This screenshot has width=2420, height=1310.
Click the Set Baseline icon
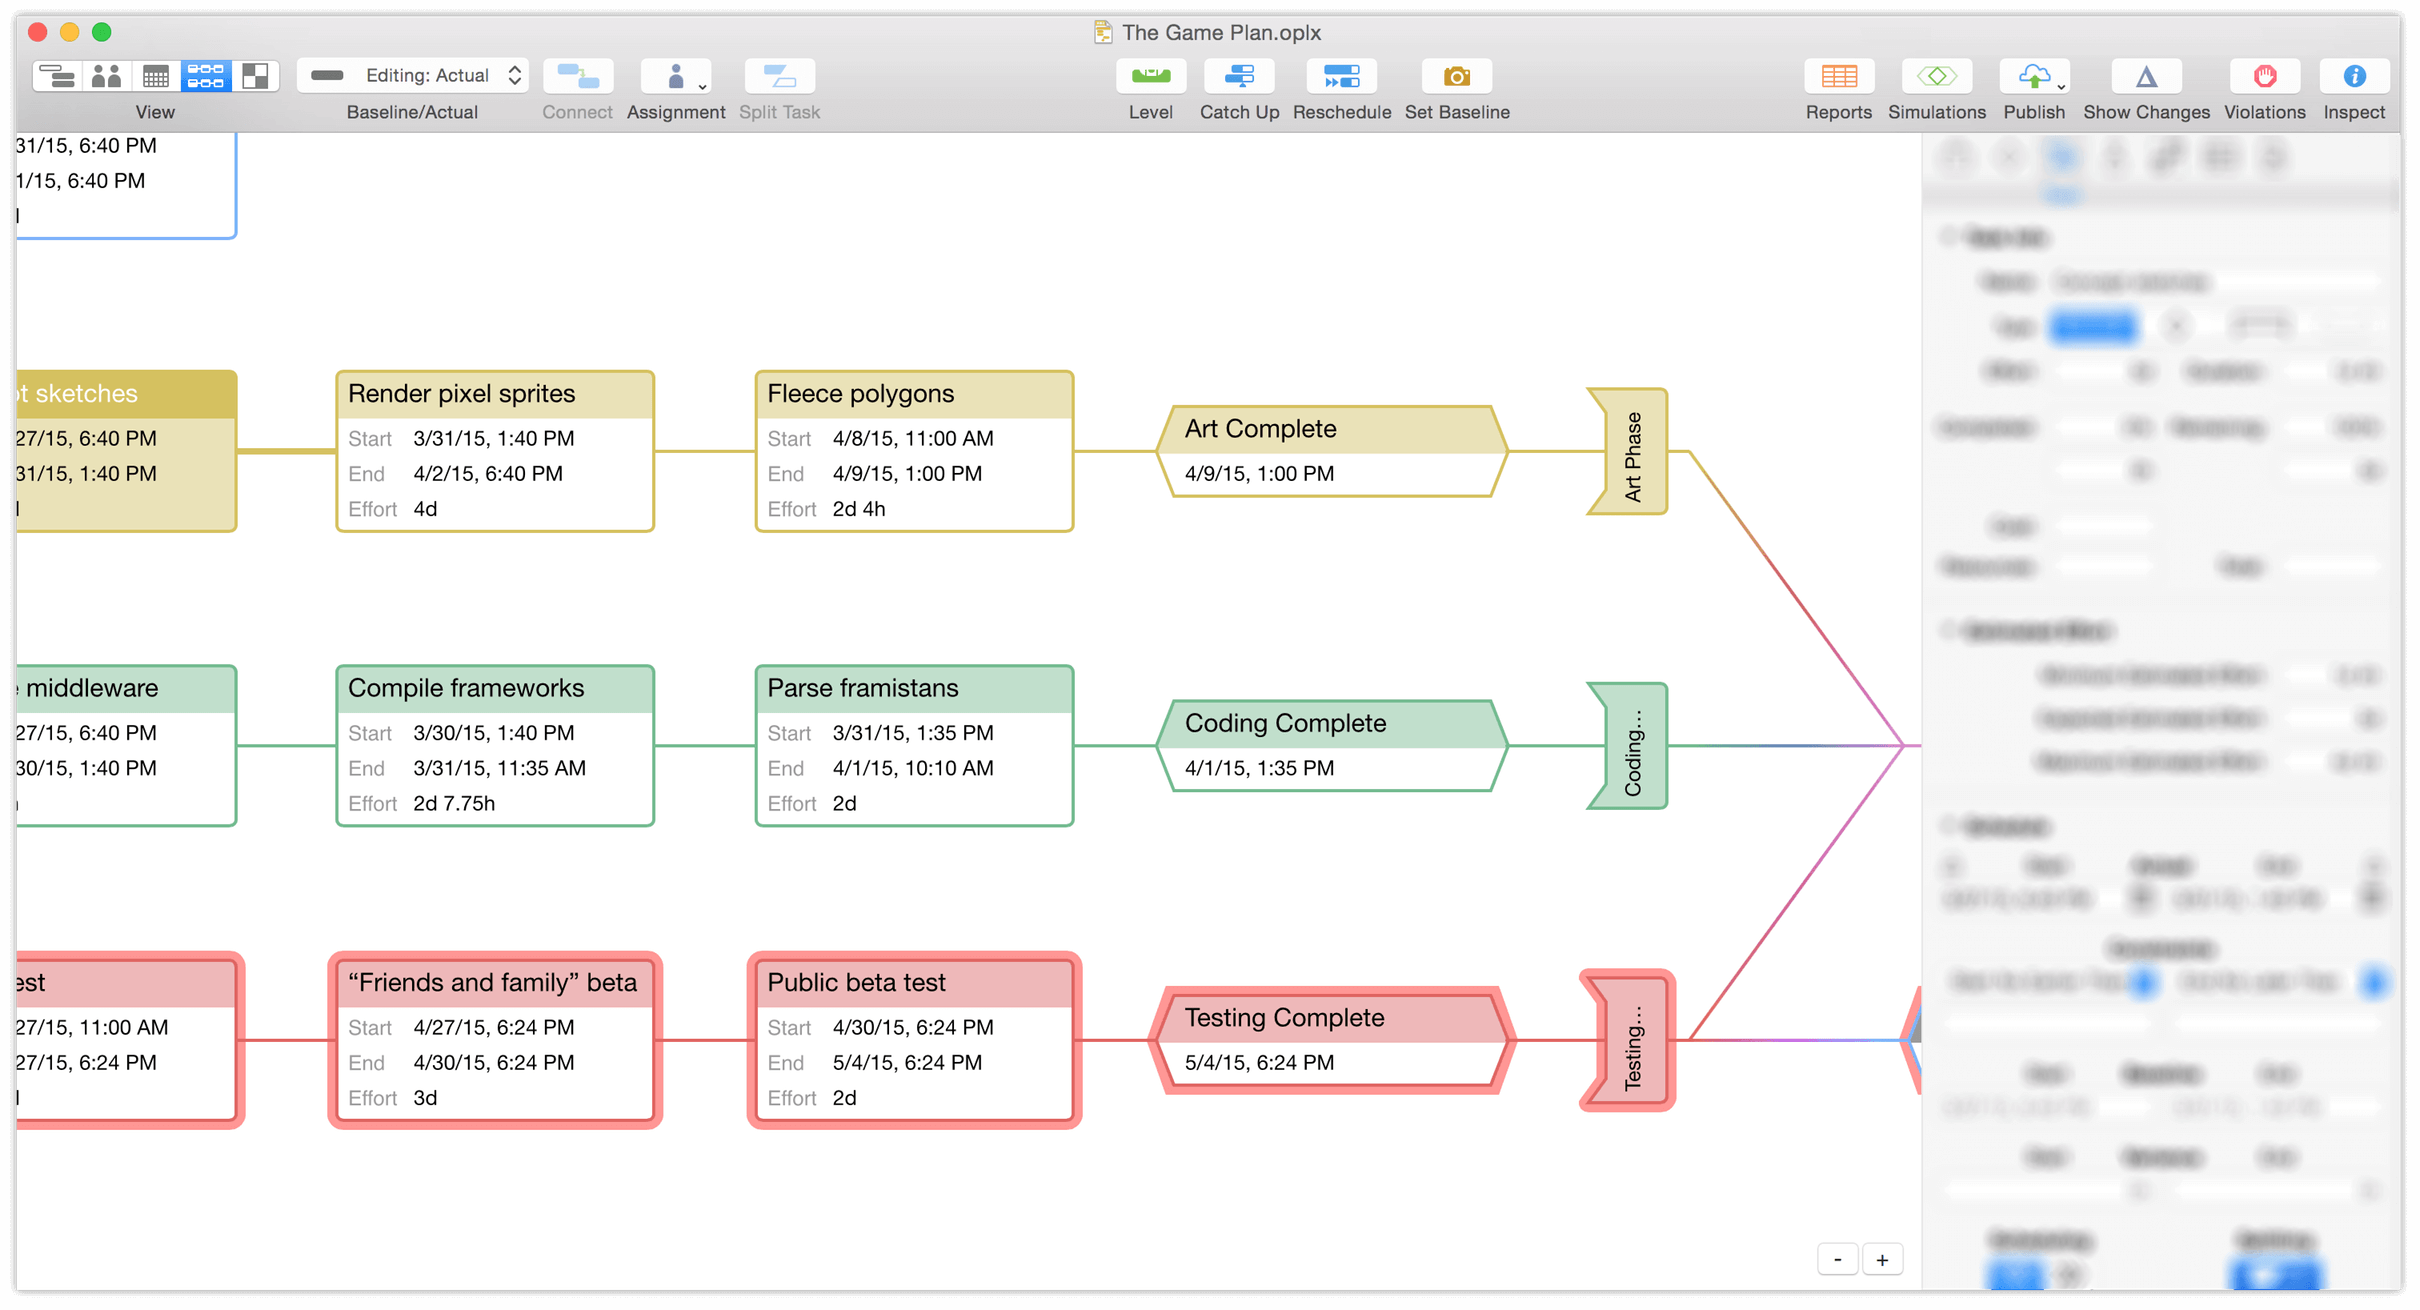coord(1454,77)
